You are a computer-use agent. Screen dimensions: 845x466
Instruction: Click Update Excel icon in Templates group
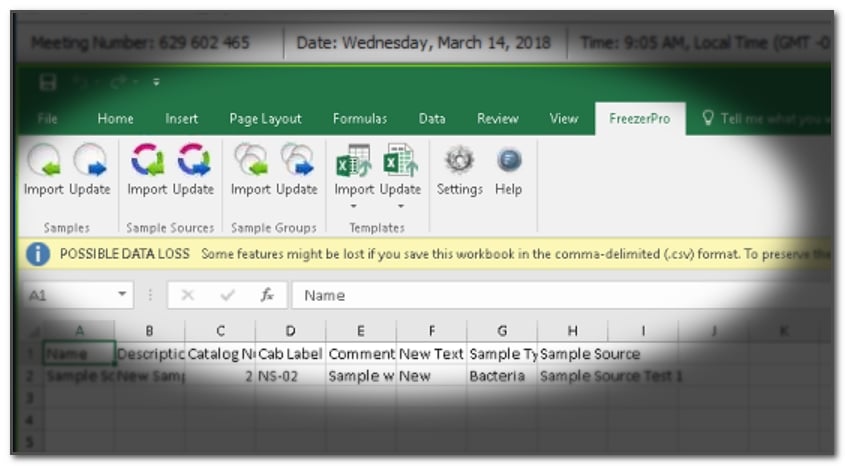point(400,160)
